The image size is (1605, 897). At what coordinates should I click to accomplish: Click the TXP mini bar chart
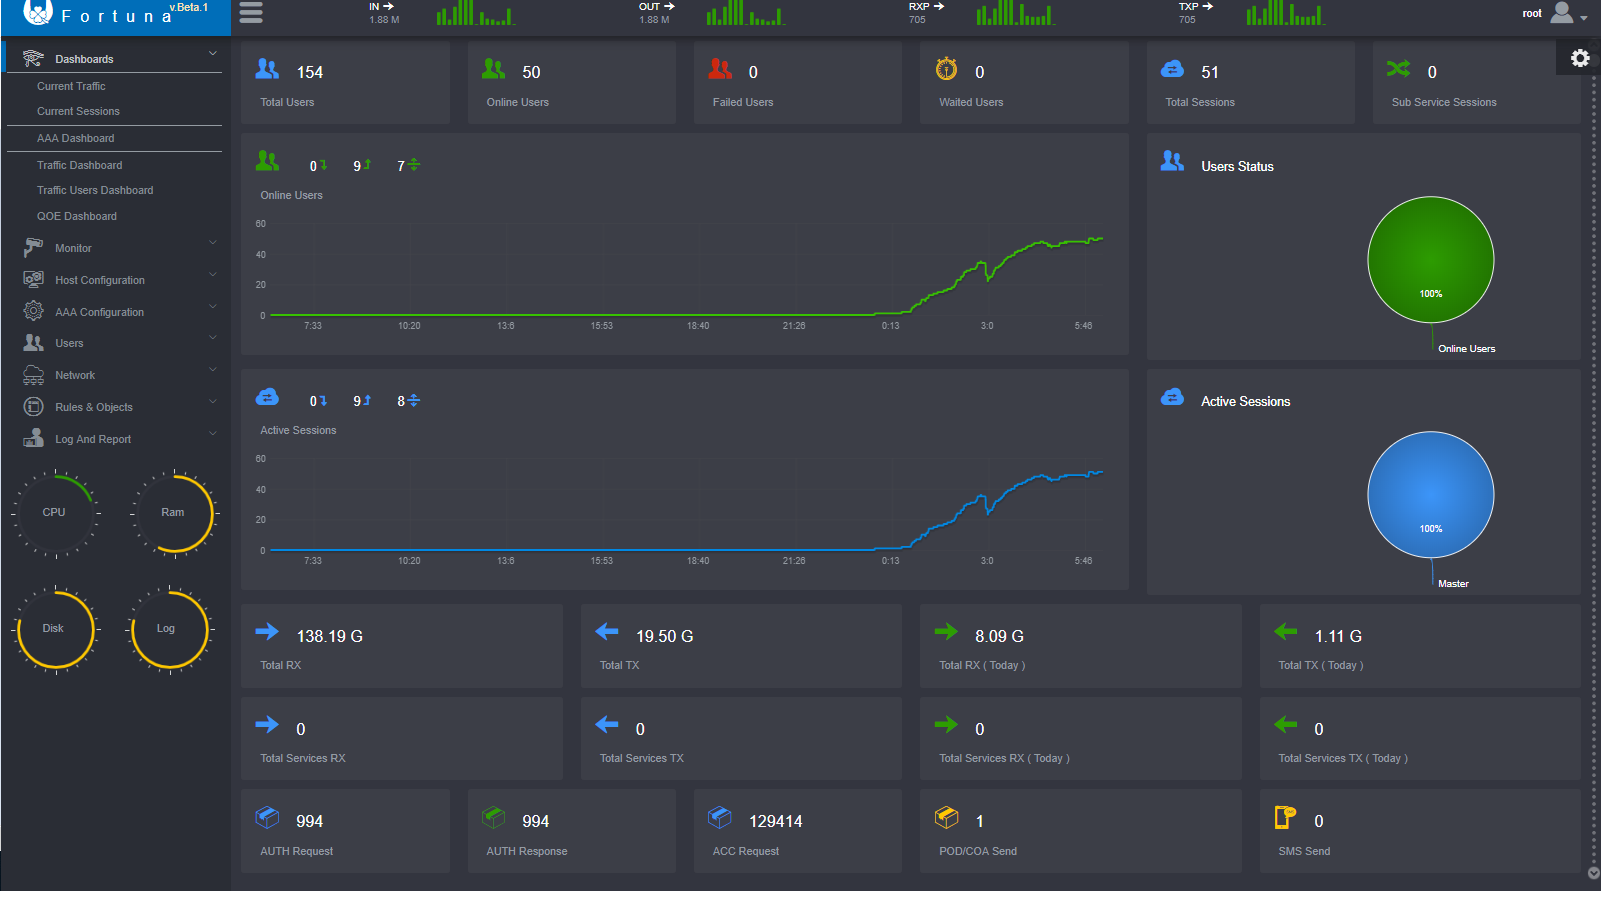(x=1285, y=13)
